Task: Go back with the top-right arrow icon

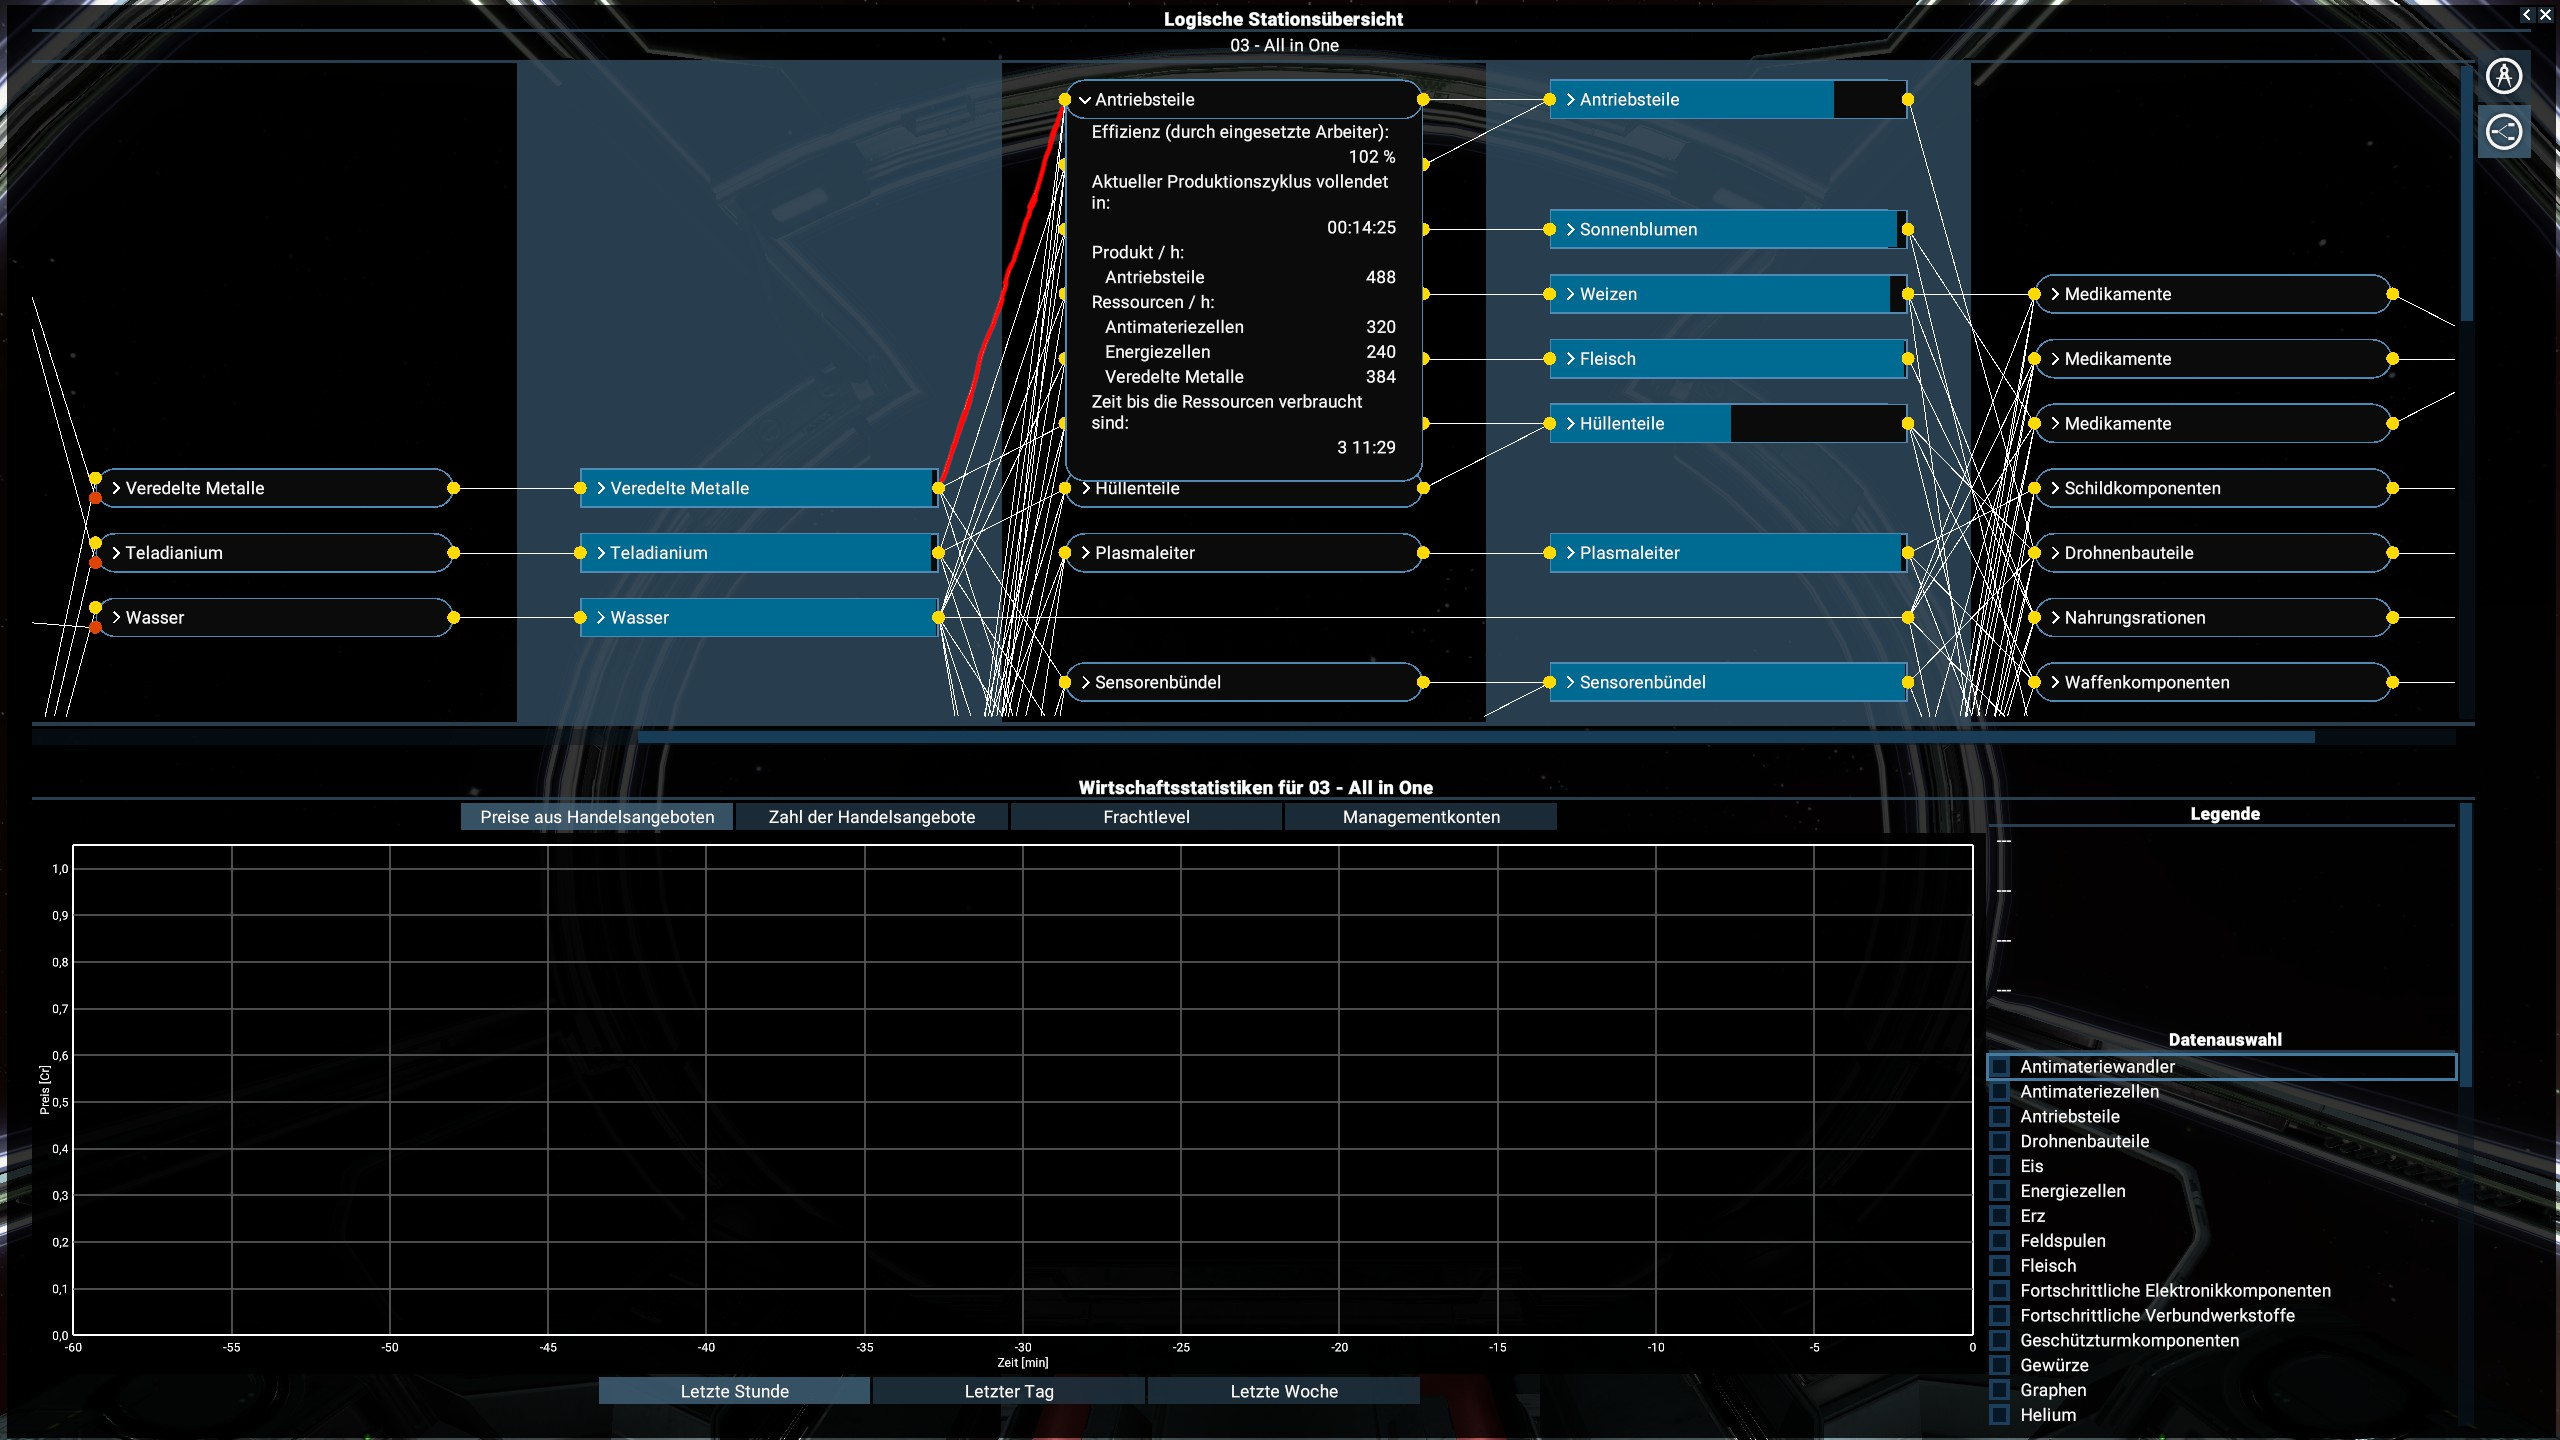Action: (x=2526, y=15)
